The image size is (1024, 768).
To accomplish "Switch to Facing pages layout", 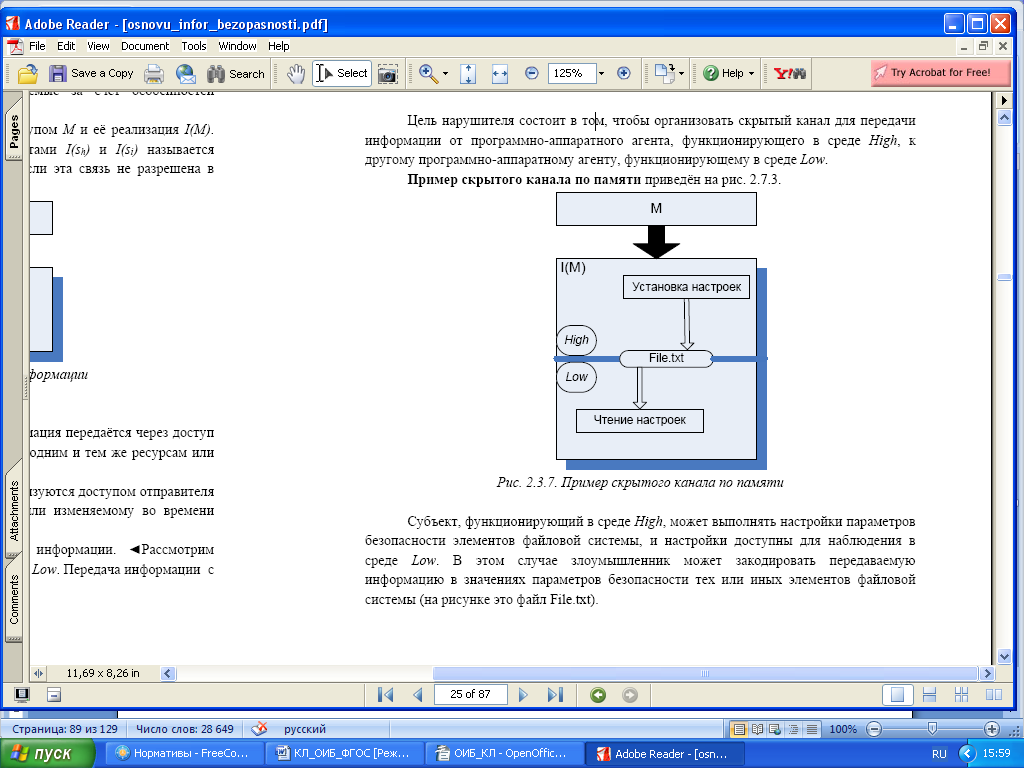I will [x=993, y=695].
